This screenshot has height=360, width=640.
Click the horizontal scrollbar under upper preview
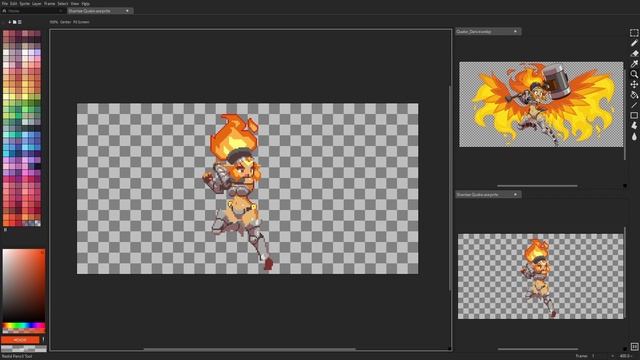click(x=537, y=186)
